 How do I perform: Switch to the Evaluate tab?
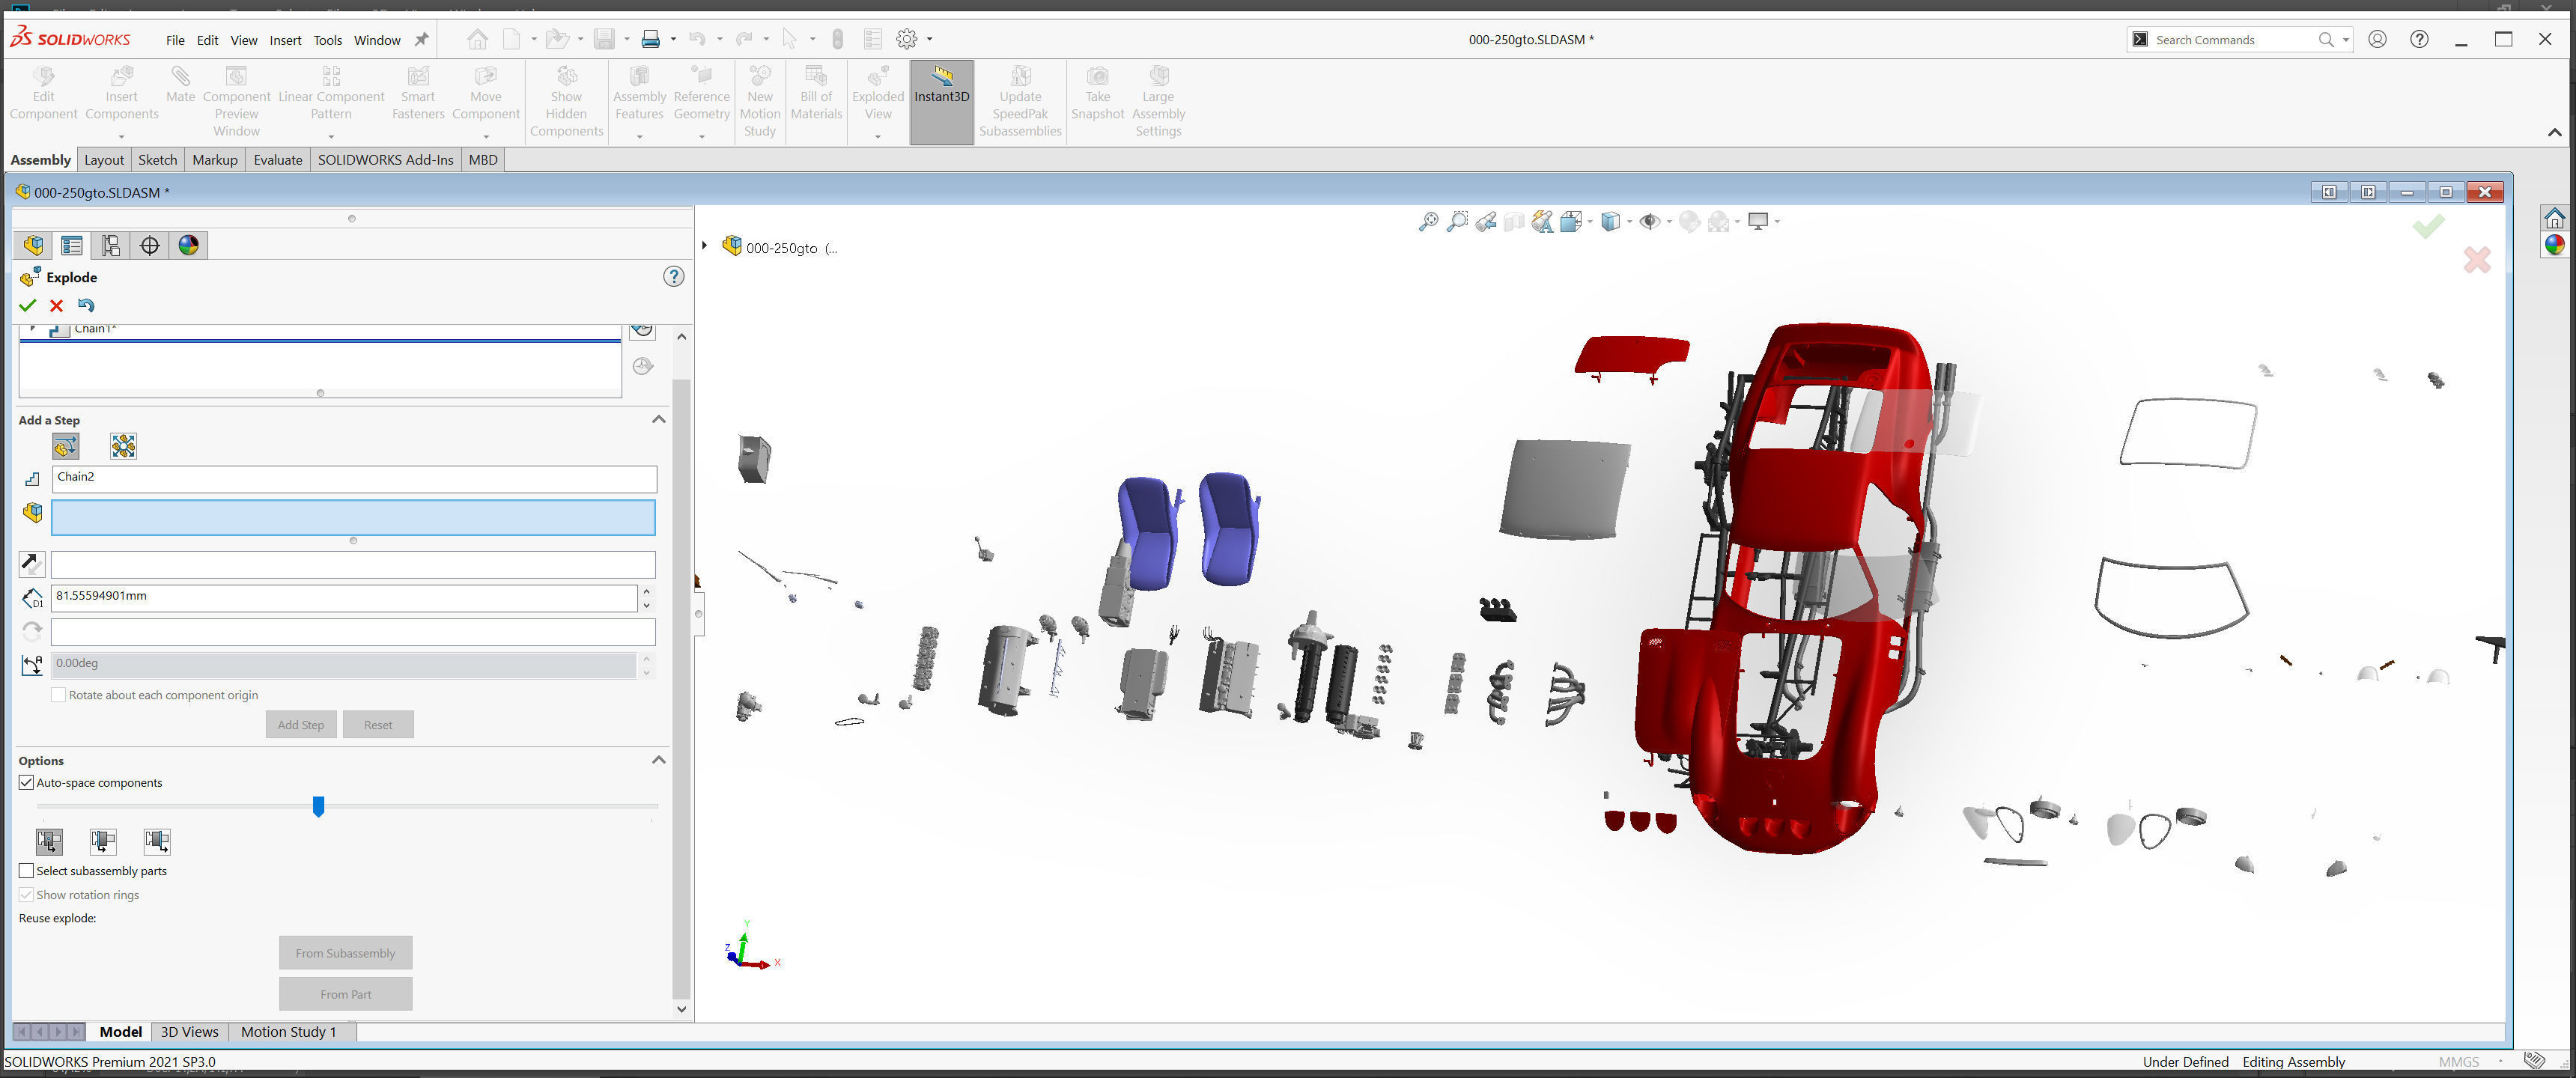click(277, 160)
